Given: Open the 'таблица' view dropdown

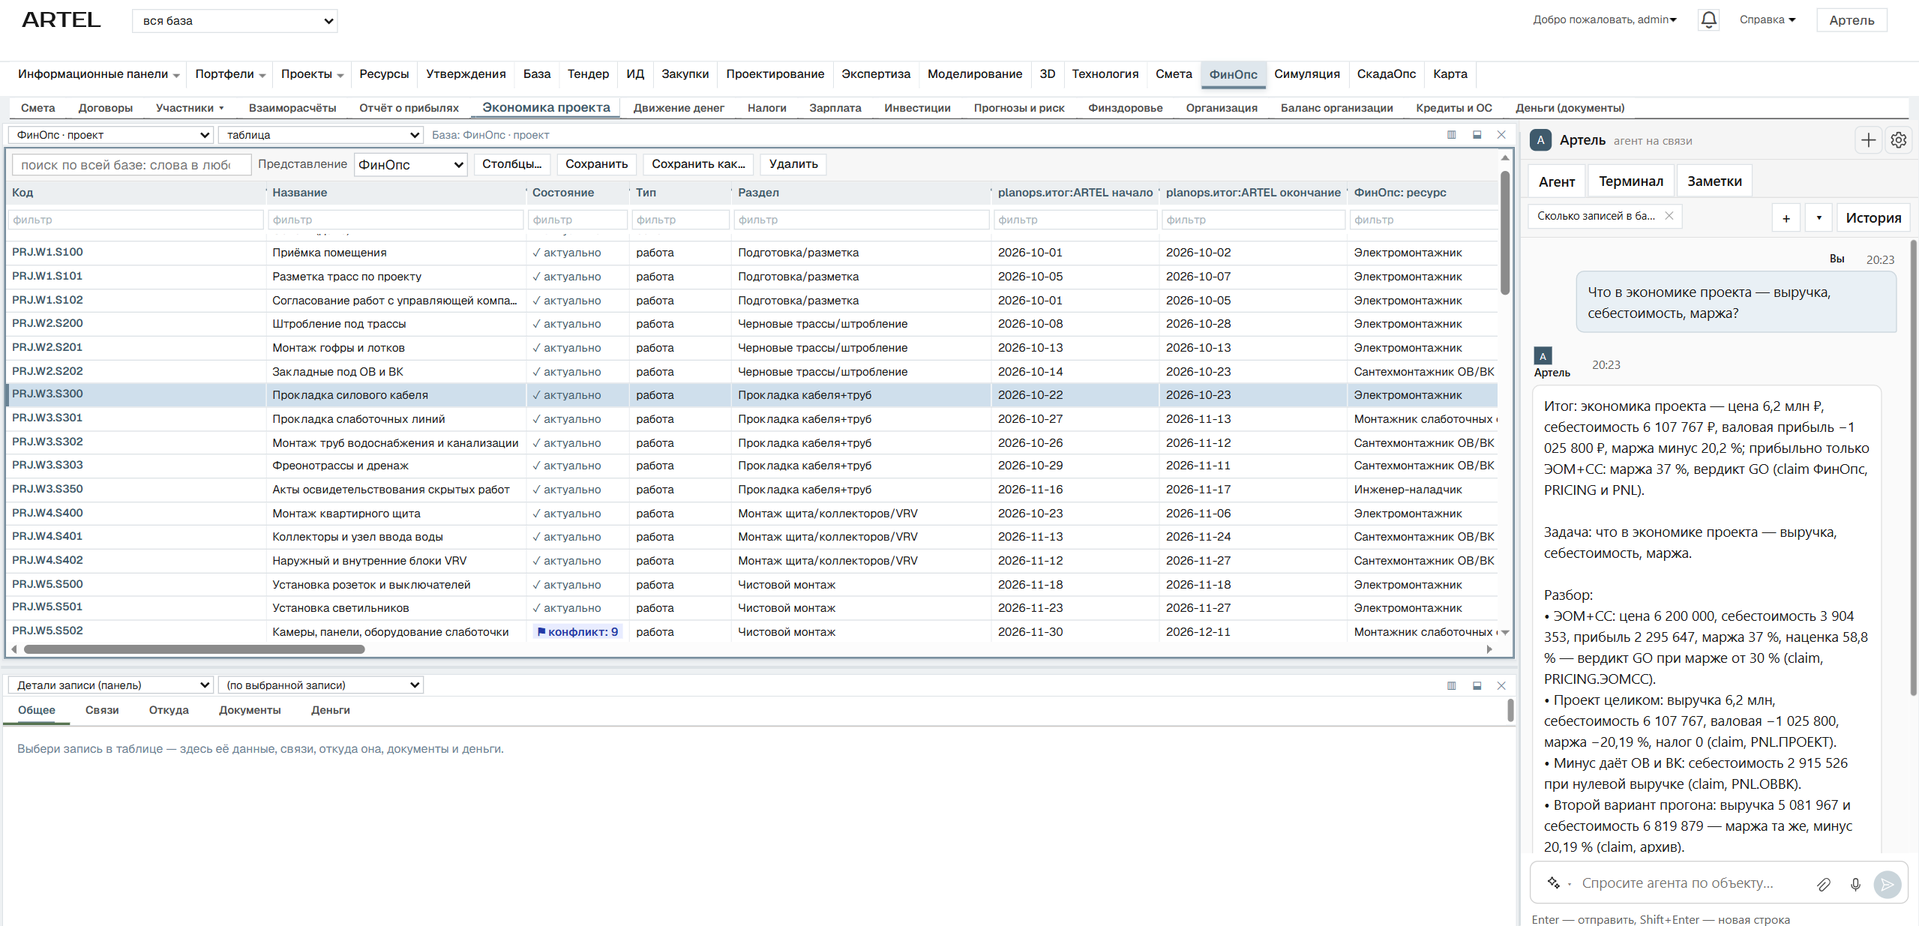Looking at the screenshot, I should pyautogui.click(x=321, y=135).
